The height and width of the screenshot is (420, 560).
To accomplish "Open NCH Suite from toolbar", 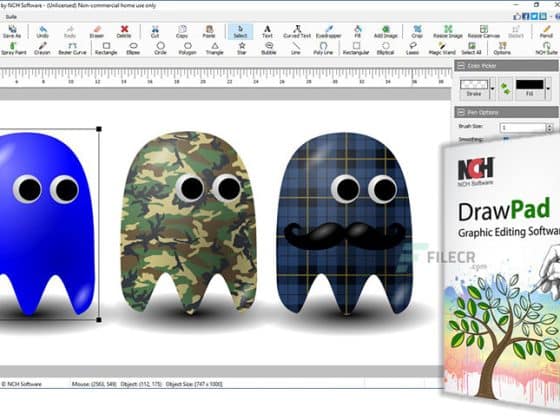I will pyautogui.click(x=547, y=48).
